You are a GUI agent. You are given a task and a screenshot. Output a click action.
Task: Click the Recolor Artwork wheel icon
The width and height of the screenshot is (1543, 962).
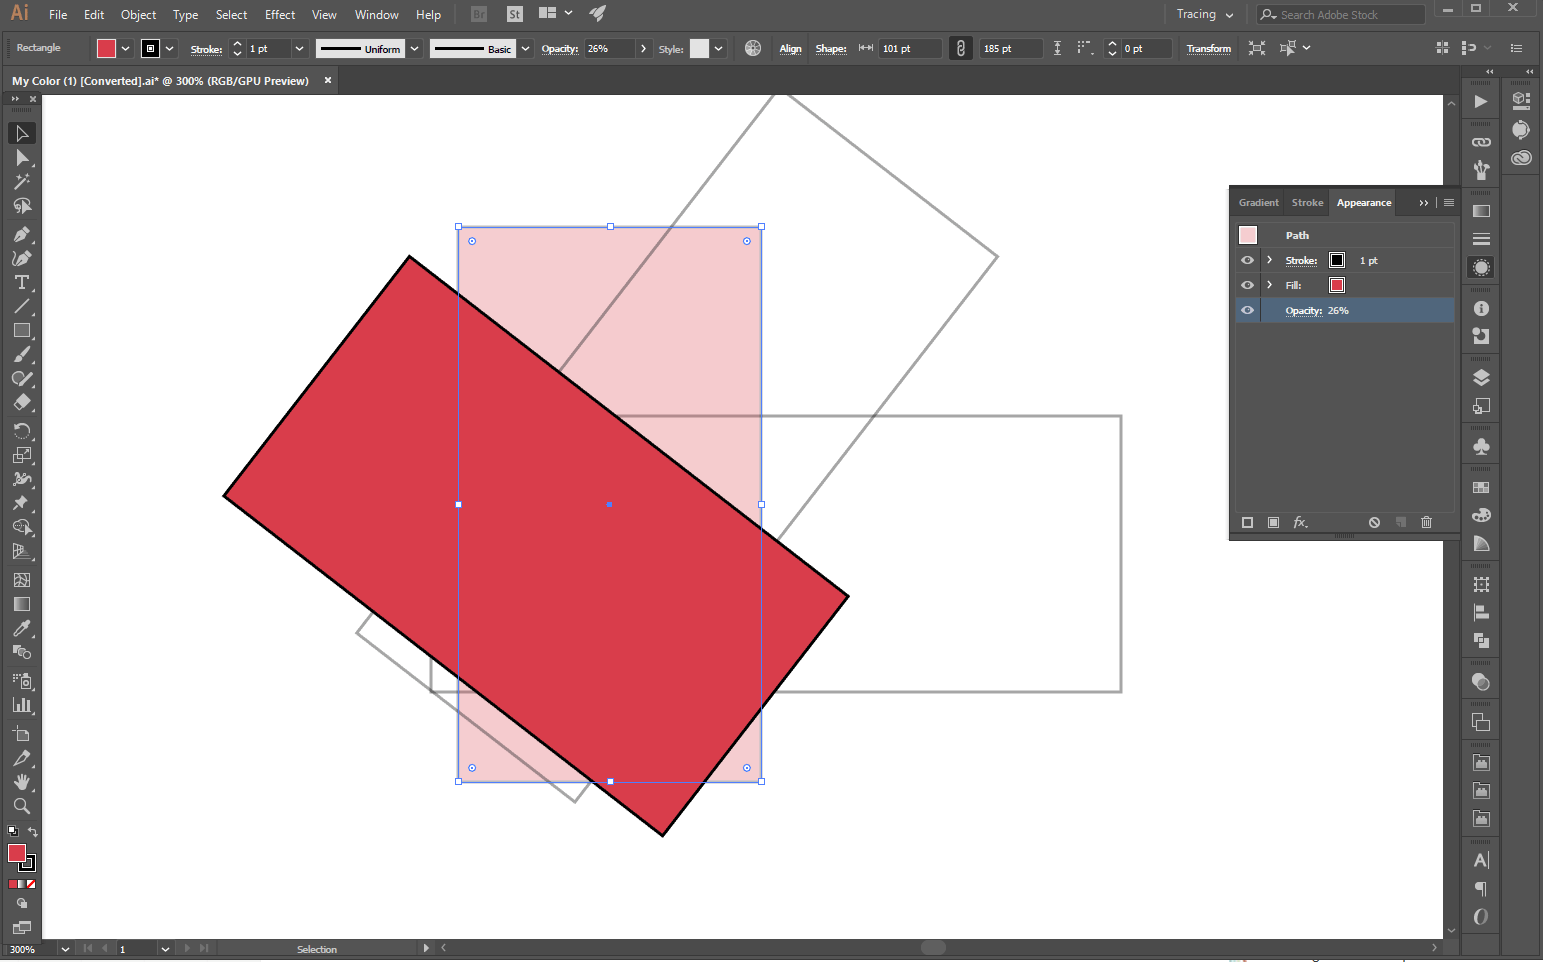tap(753, 48)
